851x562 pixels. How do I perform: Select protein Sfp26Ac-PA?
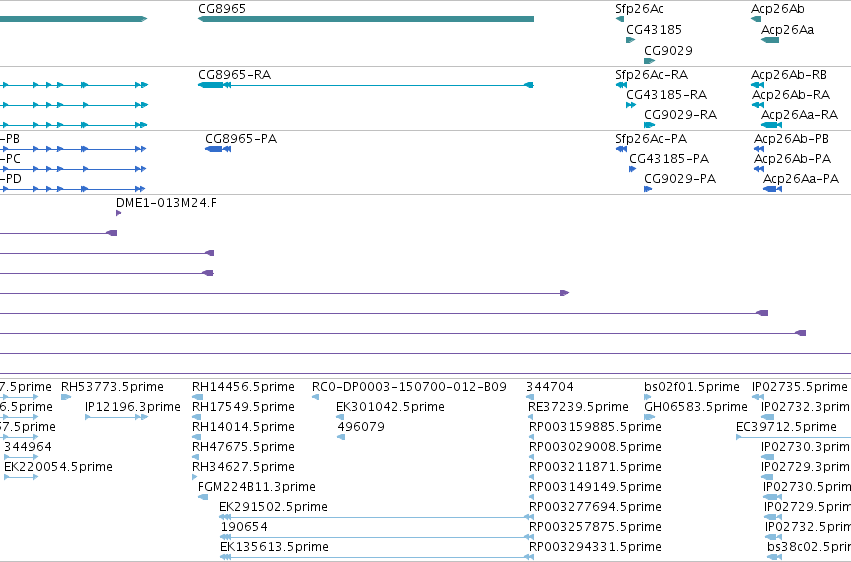(x=621, y=149)
